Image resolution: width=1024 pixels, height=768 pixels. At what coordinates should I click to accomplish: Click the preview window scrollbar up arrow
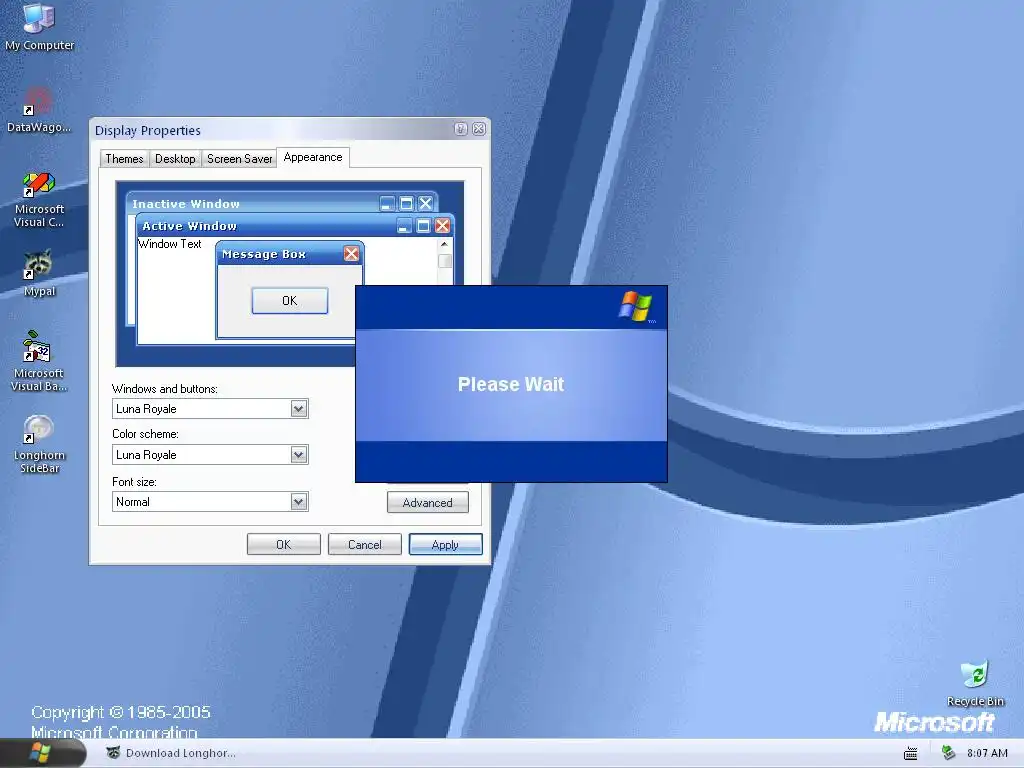[x=444, y=244]
